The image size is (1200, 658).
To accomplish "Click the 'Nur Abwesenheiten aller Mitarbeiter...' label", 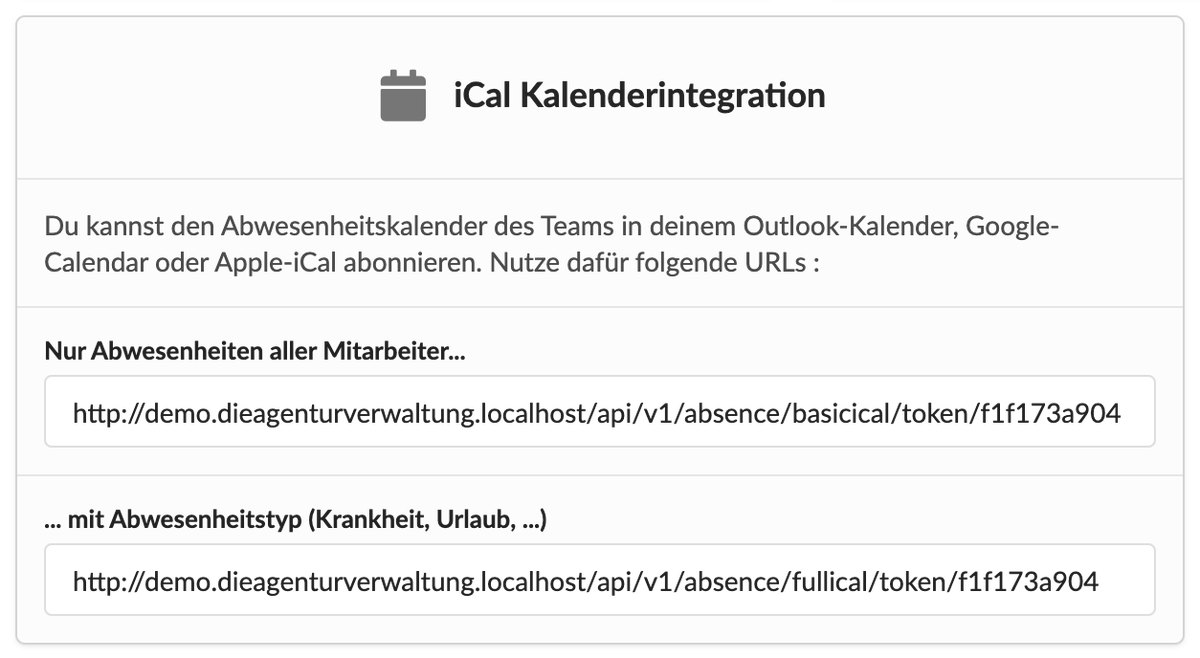I will pyautogui.click(x=255, y=352).
